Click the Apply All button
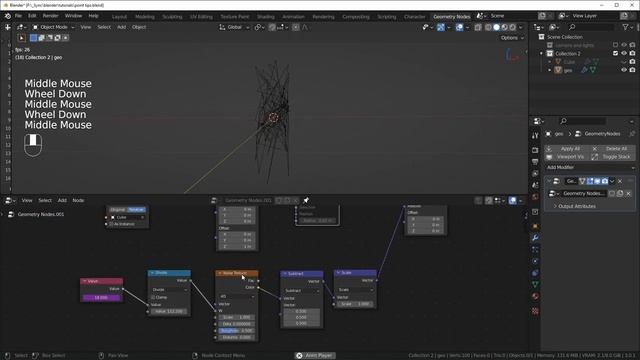 567,149
